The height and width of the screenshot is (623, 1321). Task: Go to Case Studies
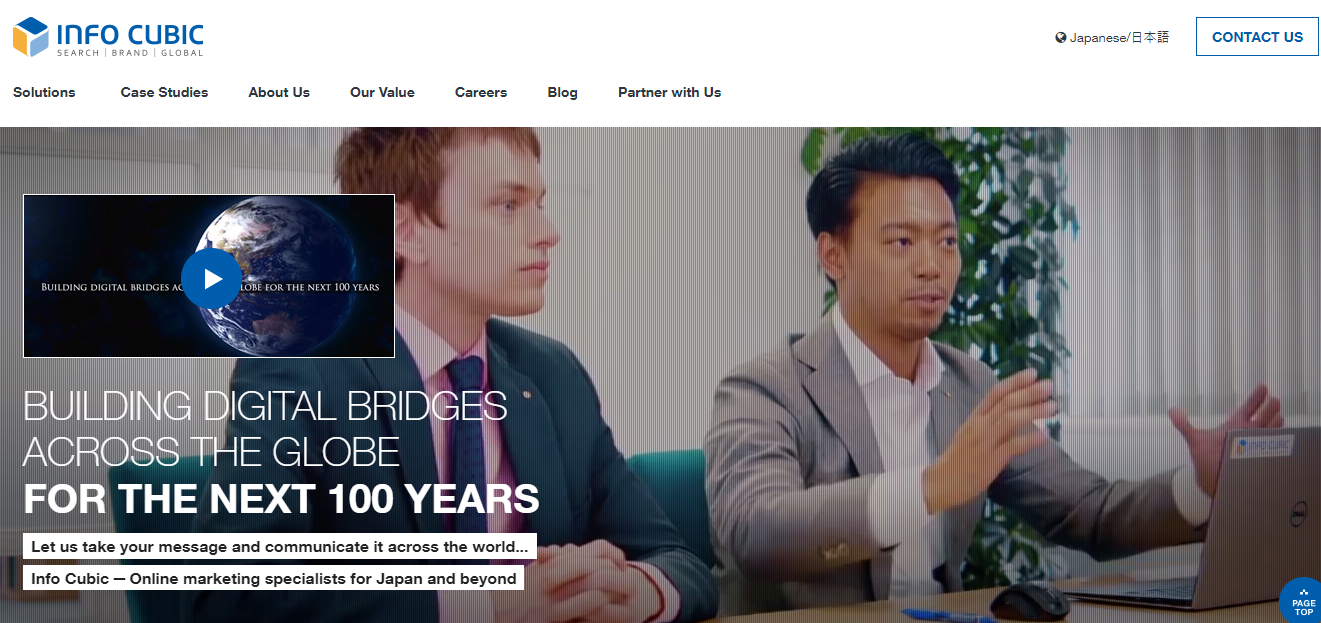[164, 92]
